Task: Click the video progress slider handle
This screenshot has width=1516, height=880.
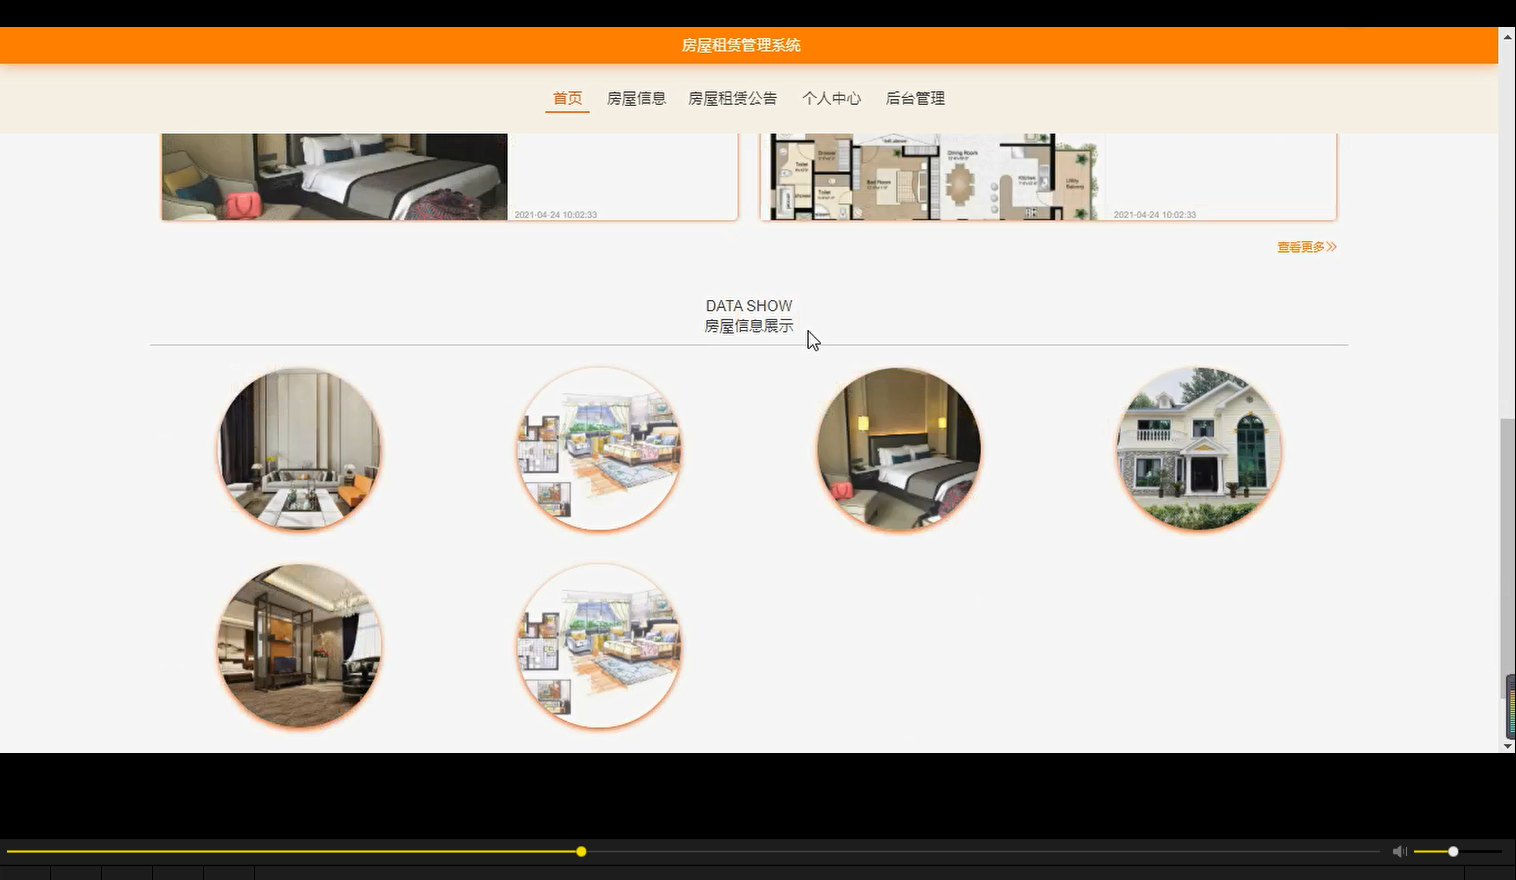Action: click(x=581, y=851)
